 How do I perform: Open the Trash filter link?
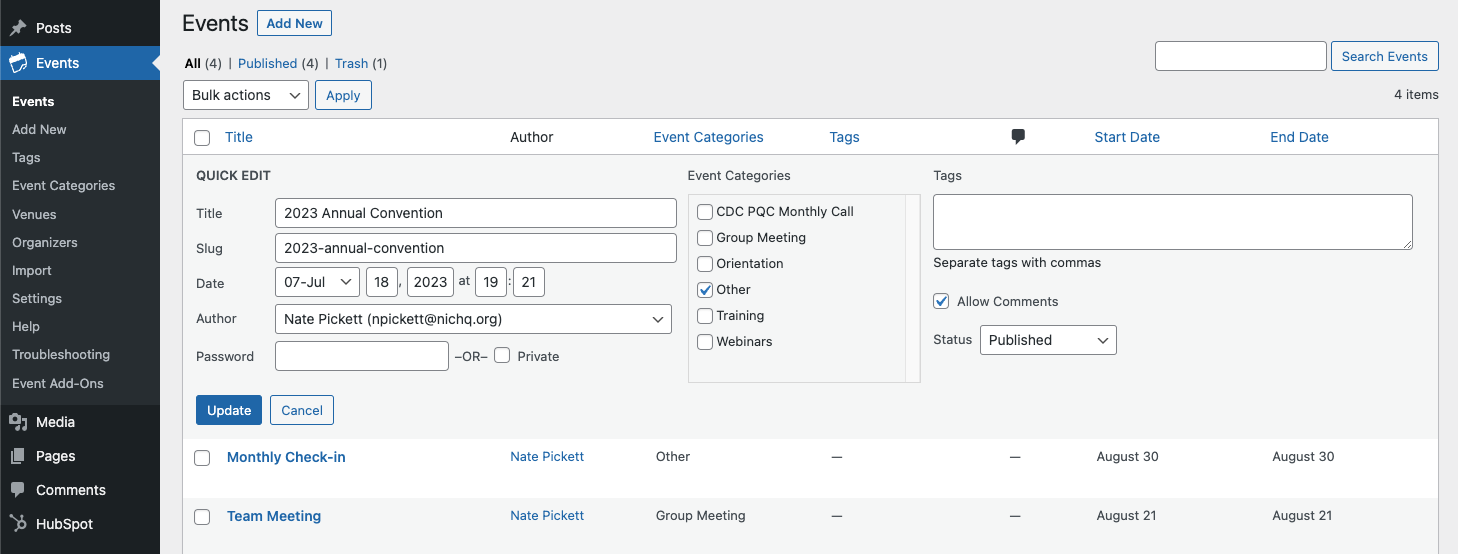(351, 63)
